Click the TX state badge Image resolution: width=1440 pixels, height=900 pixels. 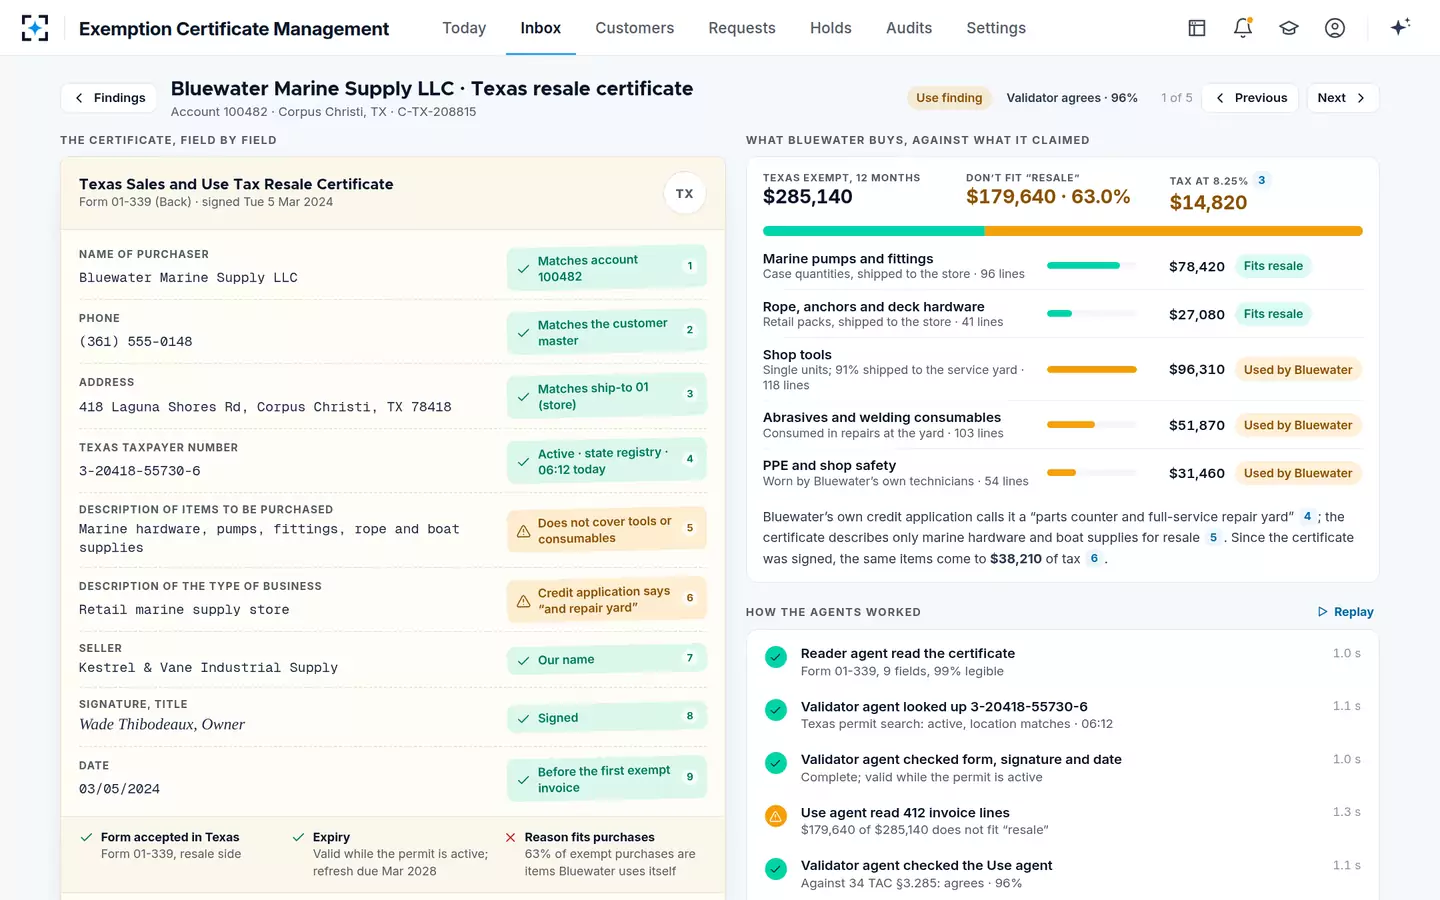685,194
